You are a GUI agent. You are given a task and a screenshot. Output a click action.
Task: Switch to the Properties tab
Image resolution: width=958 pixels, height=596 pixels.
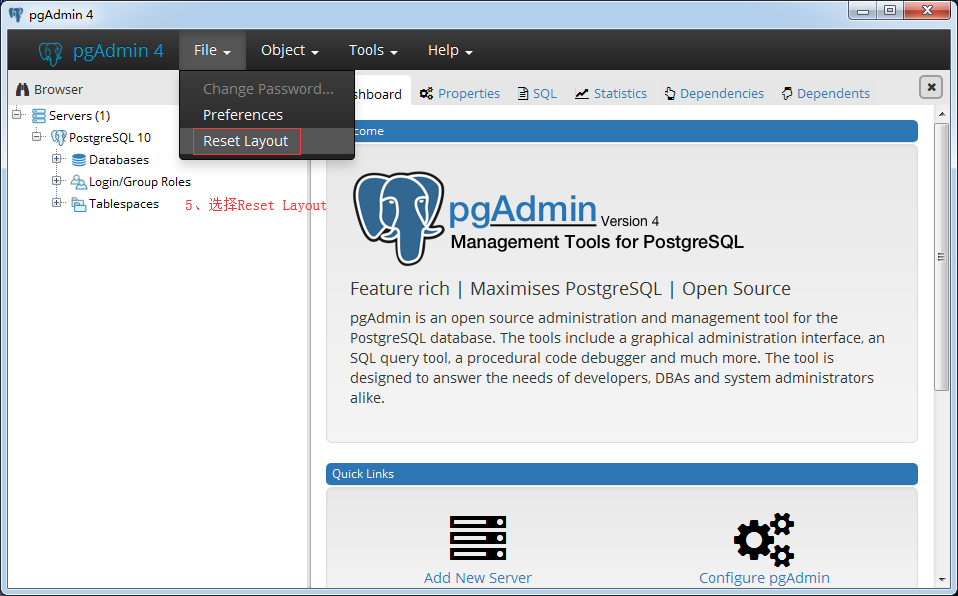[459, 94]
